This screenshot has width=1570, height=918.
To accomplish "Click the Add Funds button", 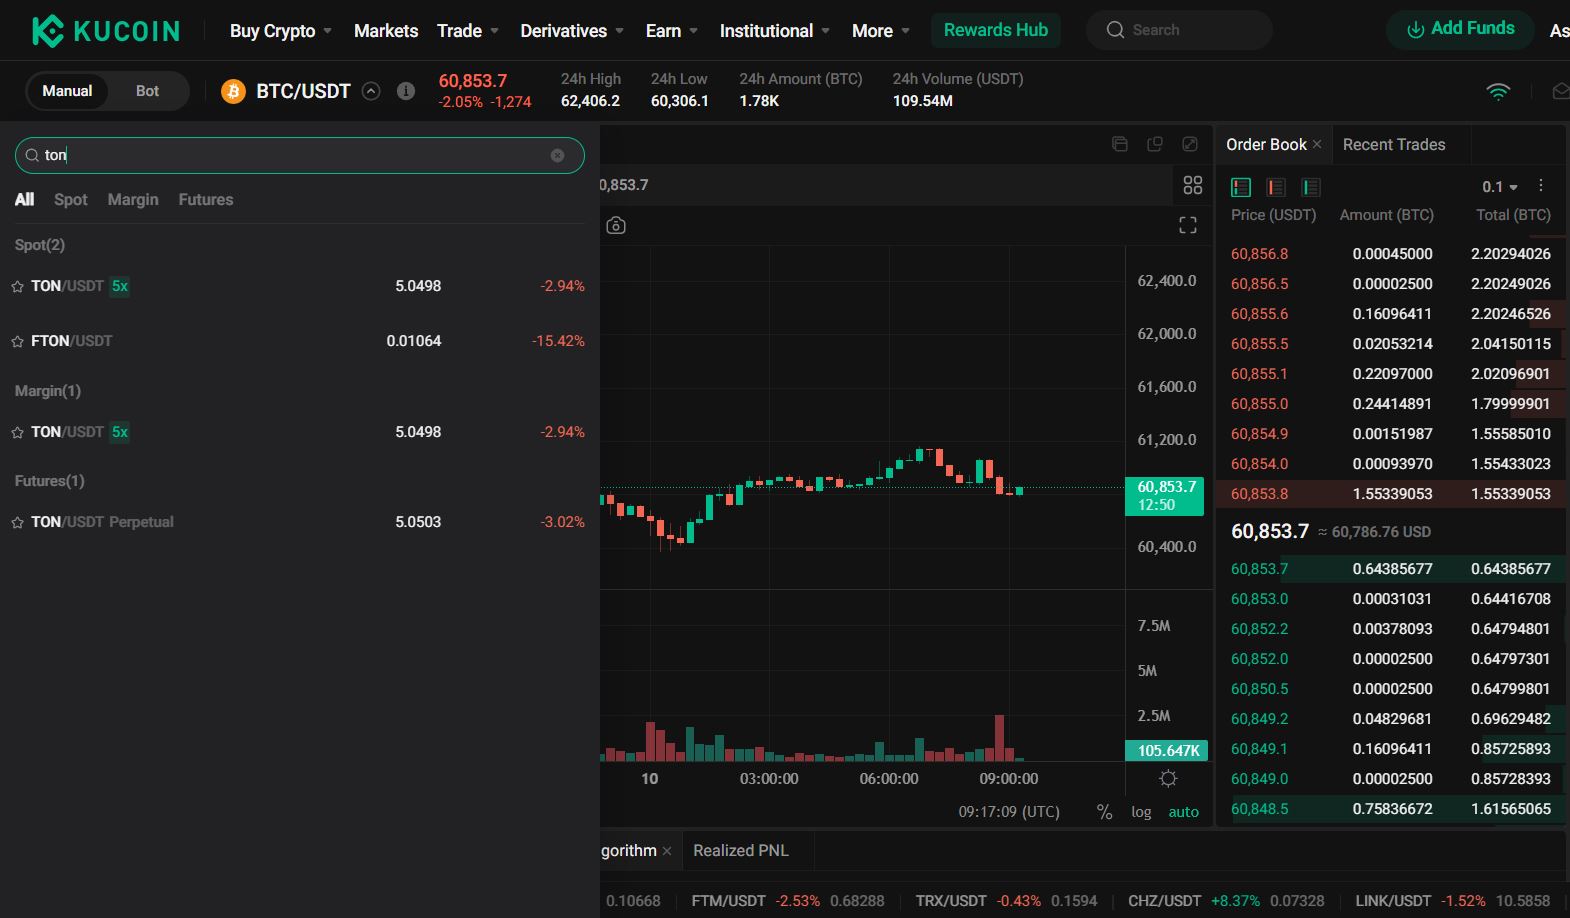I will coord(1461,29).
